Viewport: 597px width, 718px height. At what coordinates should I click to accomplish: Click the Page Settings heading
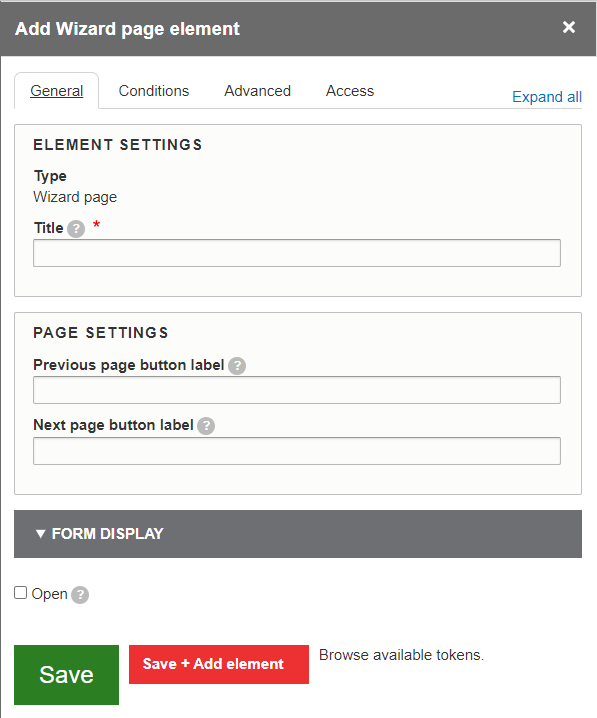tap(101, 332)
